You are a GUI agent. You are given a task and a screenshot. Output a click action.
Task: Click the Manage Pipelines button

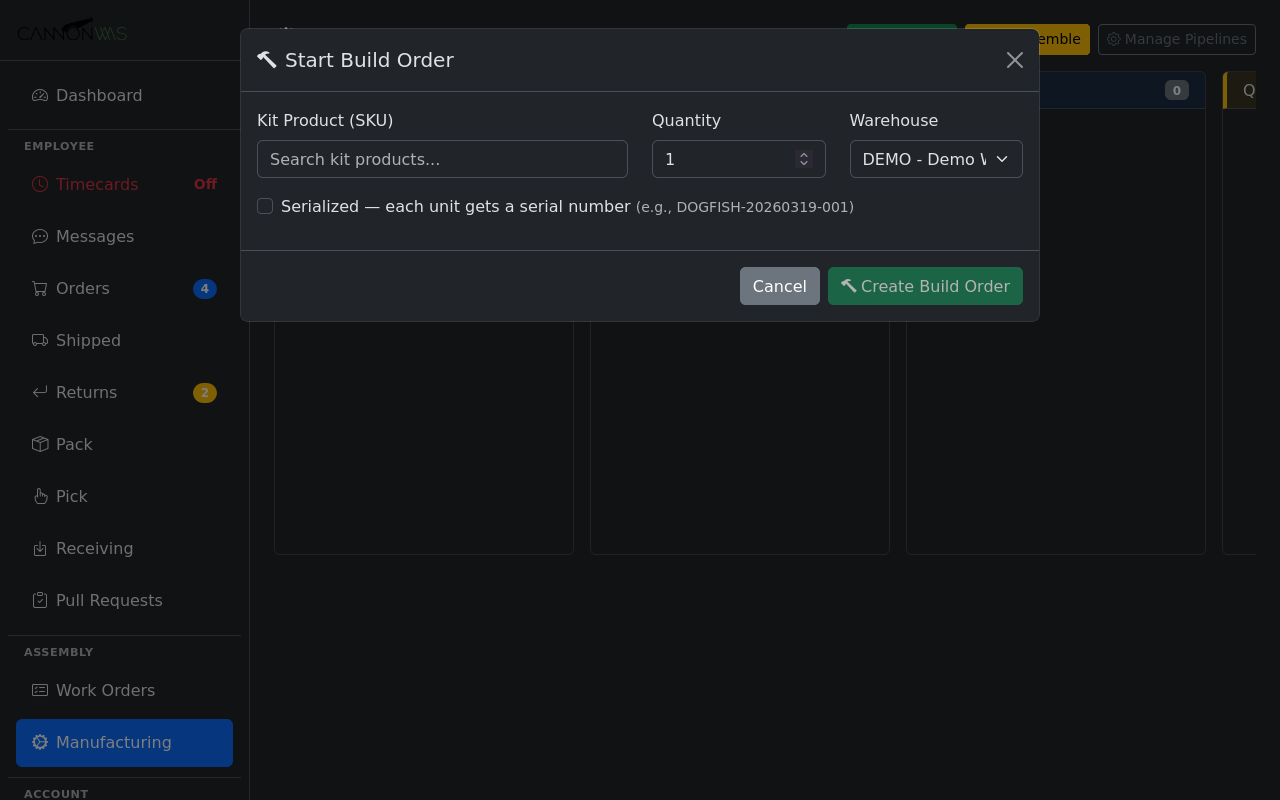point(1176,39)
